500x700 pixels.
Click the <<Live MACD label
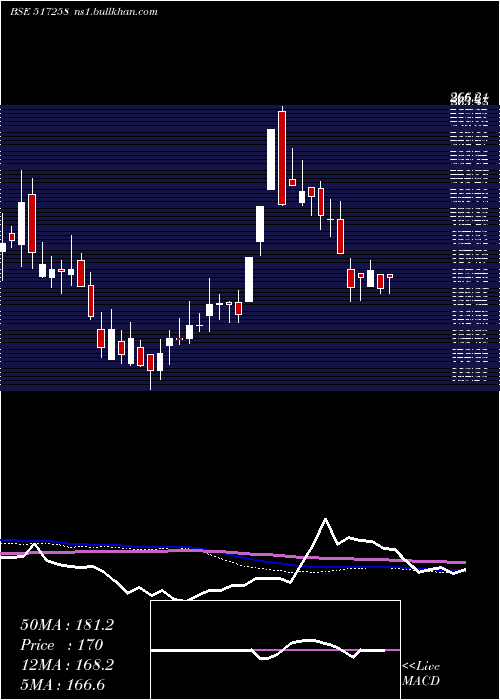(x=421, y=674)
